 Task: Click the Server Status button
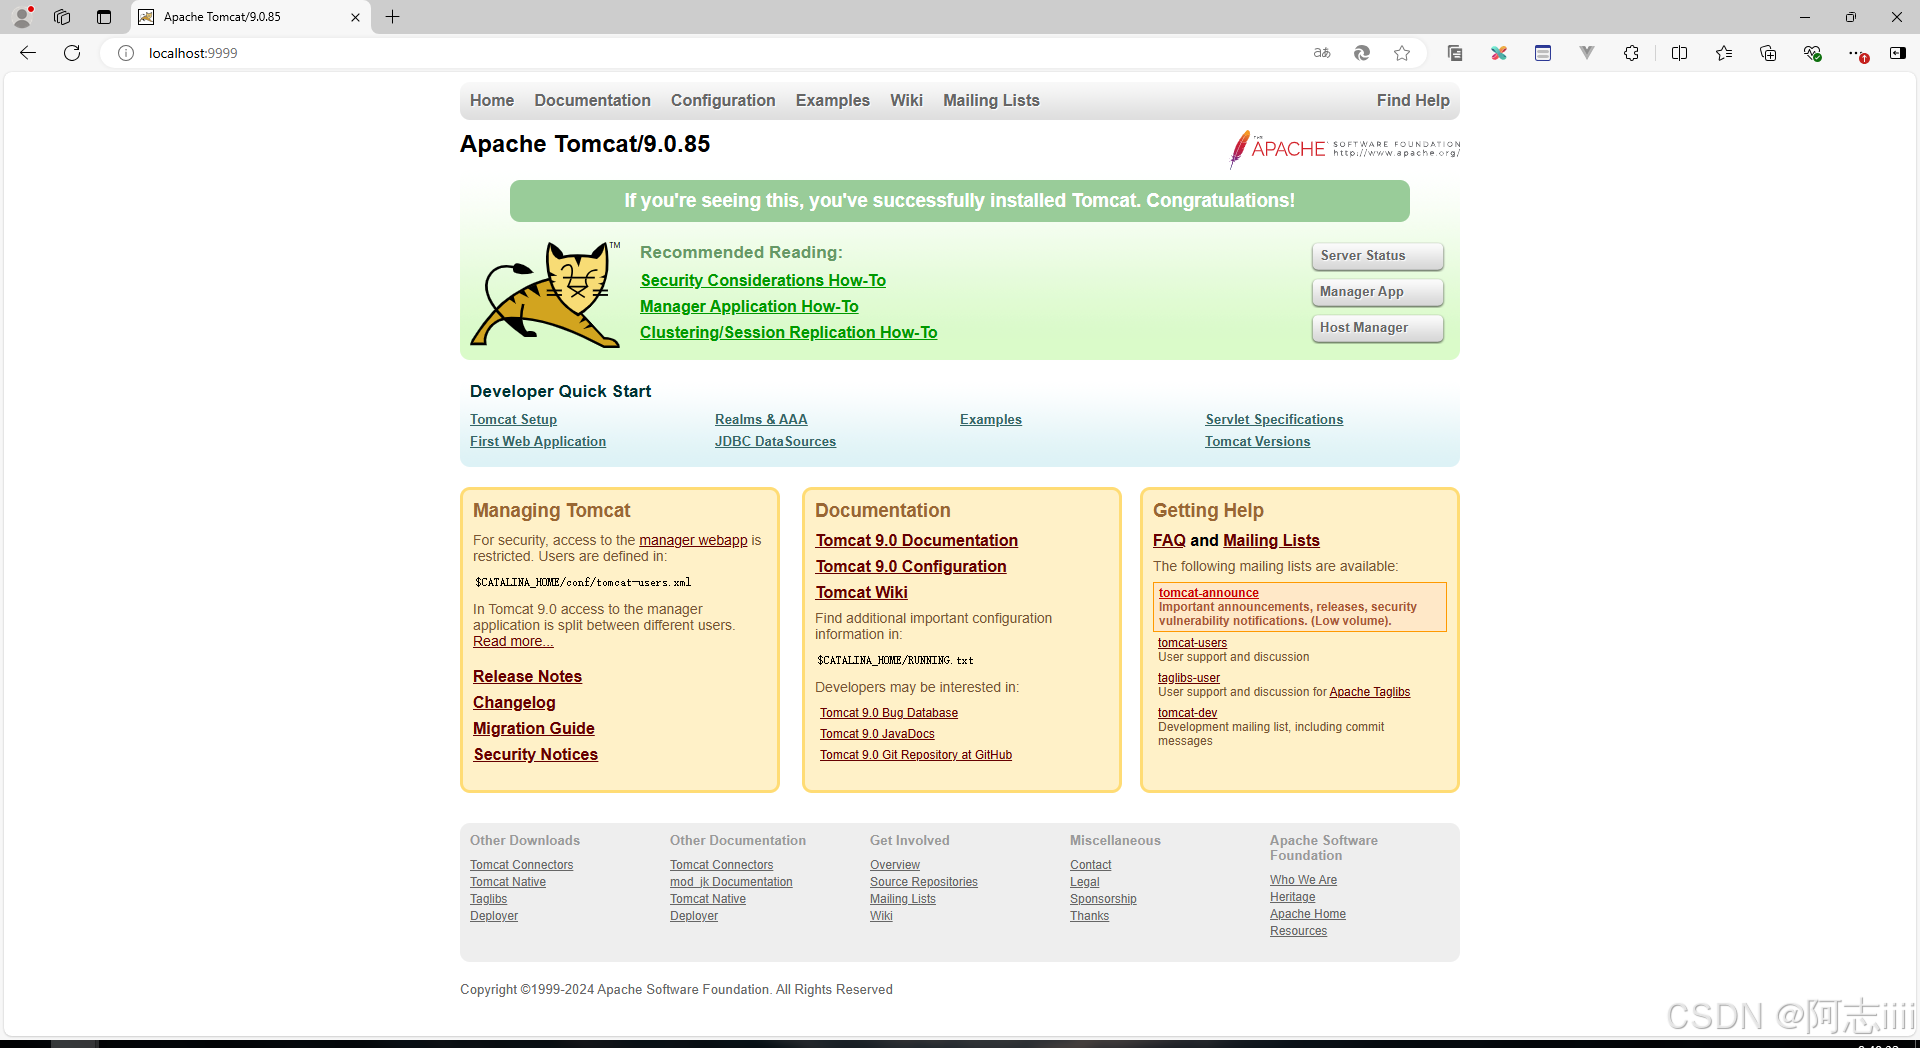point(1377,256)
